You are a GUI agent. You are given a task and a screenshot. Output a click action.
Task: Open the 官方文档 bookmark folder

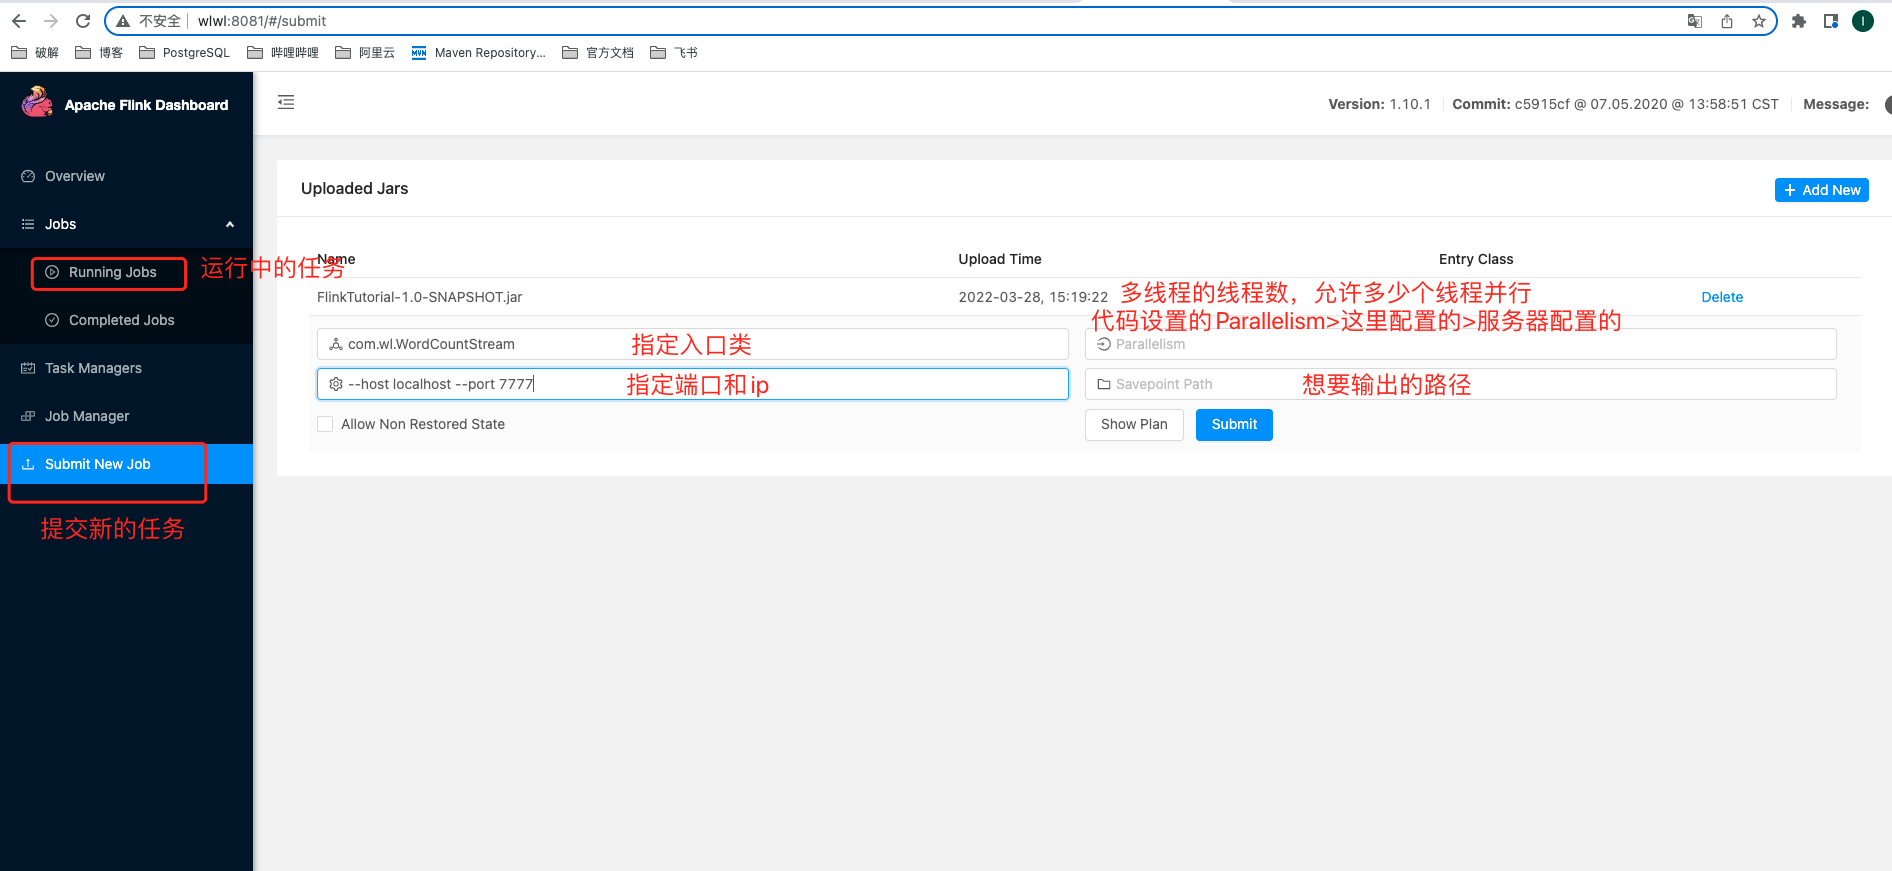[x=598, y=53]
